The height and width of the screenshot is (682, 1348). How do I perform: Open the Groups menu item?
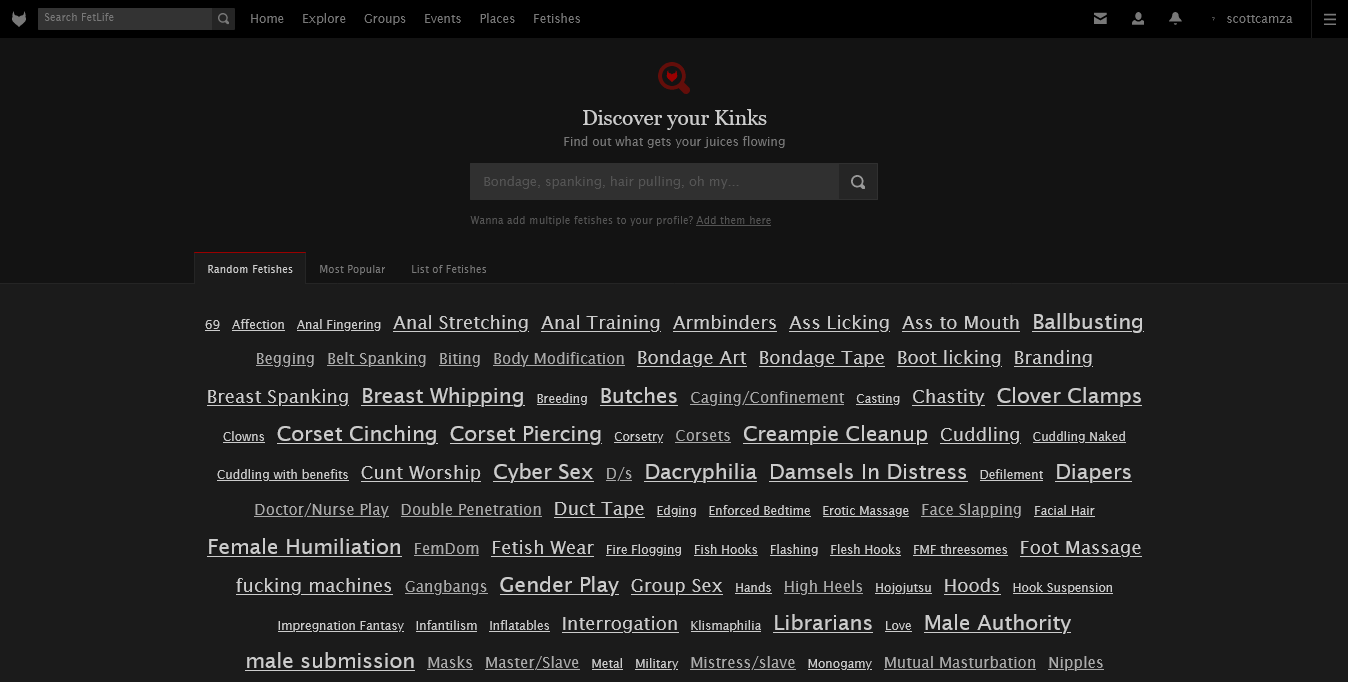pyautogui.click(x=385, y=19)
